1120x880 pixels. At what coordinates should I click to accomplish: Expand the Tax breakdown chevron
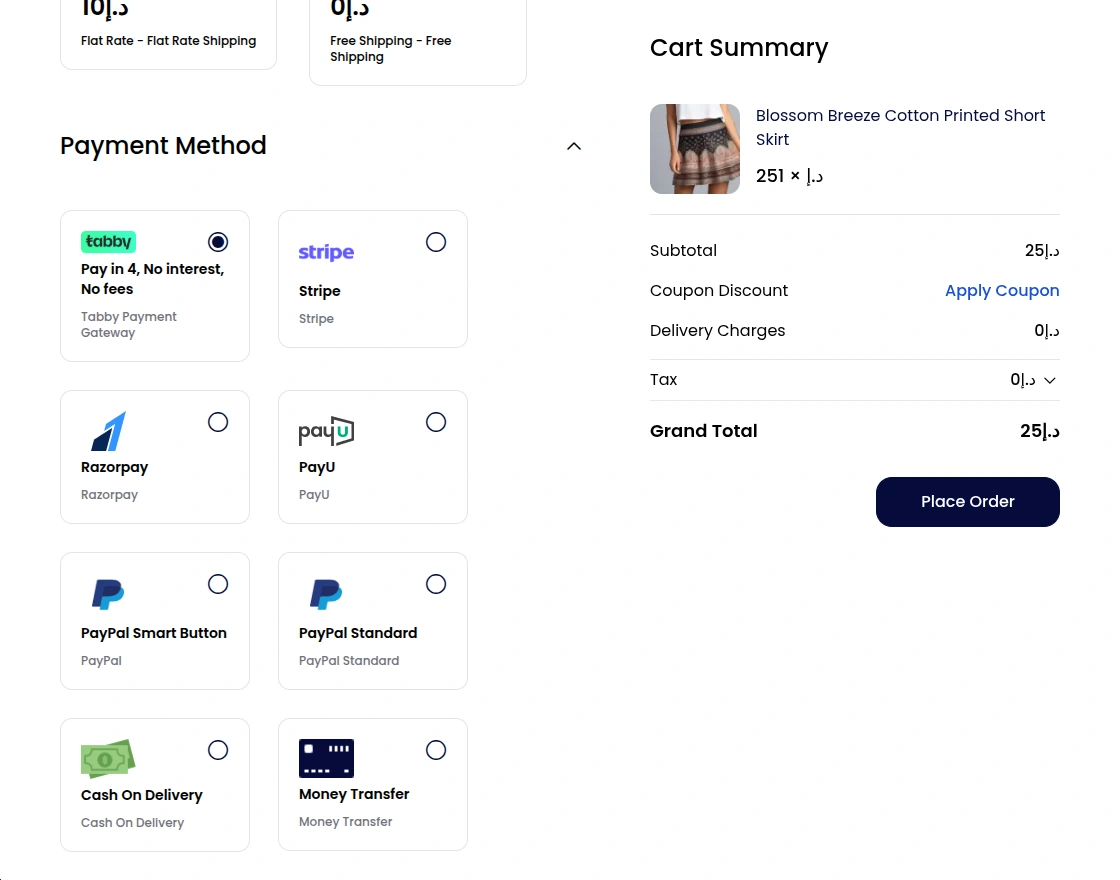click(1049, 381)
